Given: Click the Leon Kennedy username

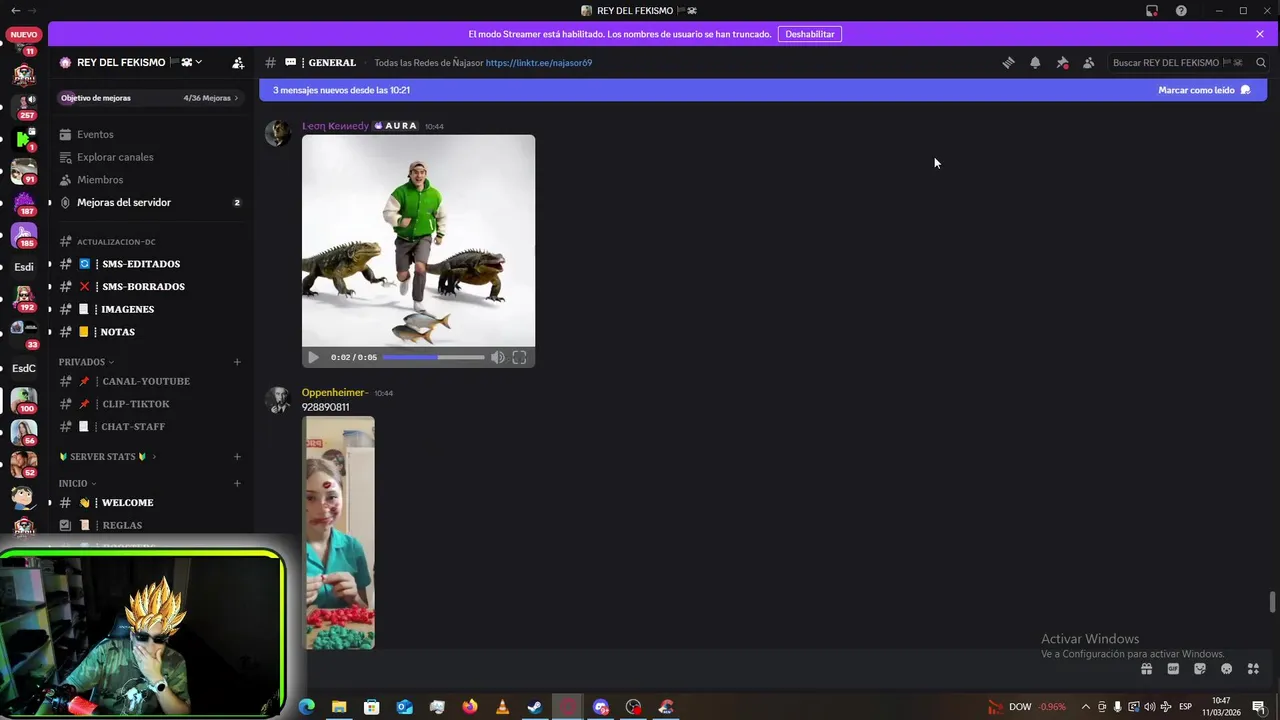Looking at the screenshot, I should [335, 126].
